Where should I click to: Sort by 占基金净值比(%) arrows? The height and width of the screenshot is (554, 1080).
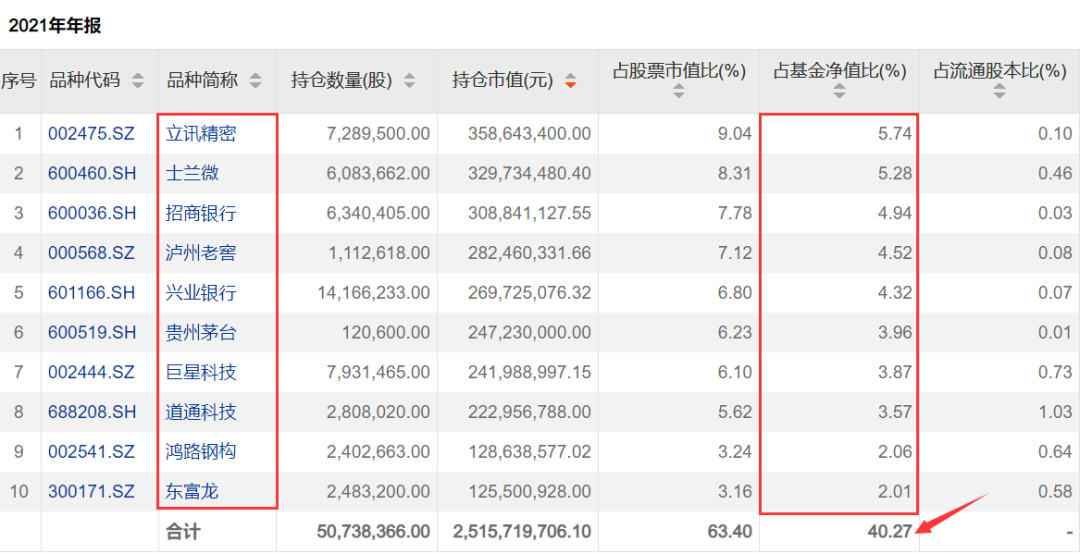coord(838,91)
